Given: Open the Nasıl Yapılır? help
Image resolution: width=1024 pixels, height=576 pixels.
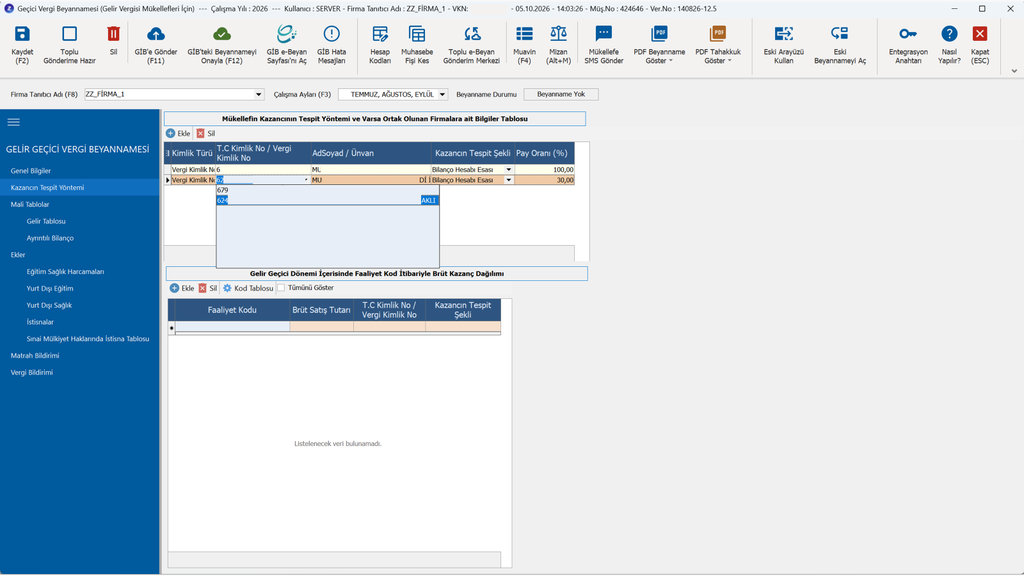Looking at the screenshot, I should point(950,45).
